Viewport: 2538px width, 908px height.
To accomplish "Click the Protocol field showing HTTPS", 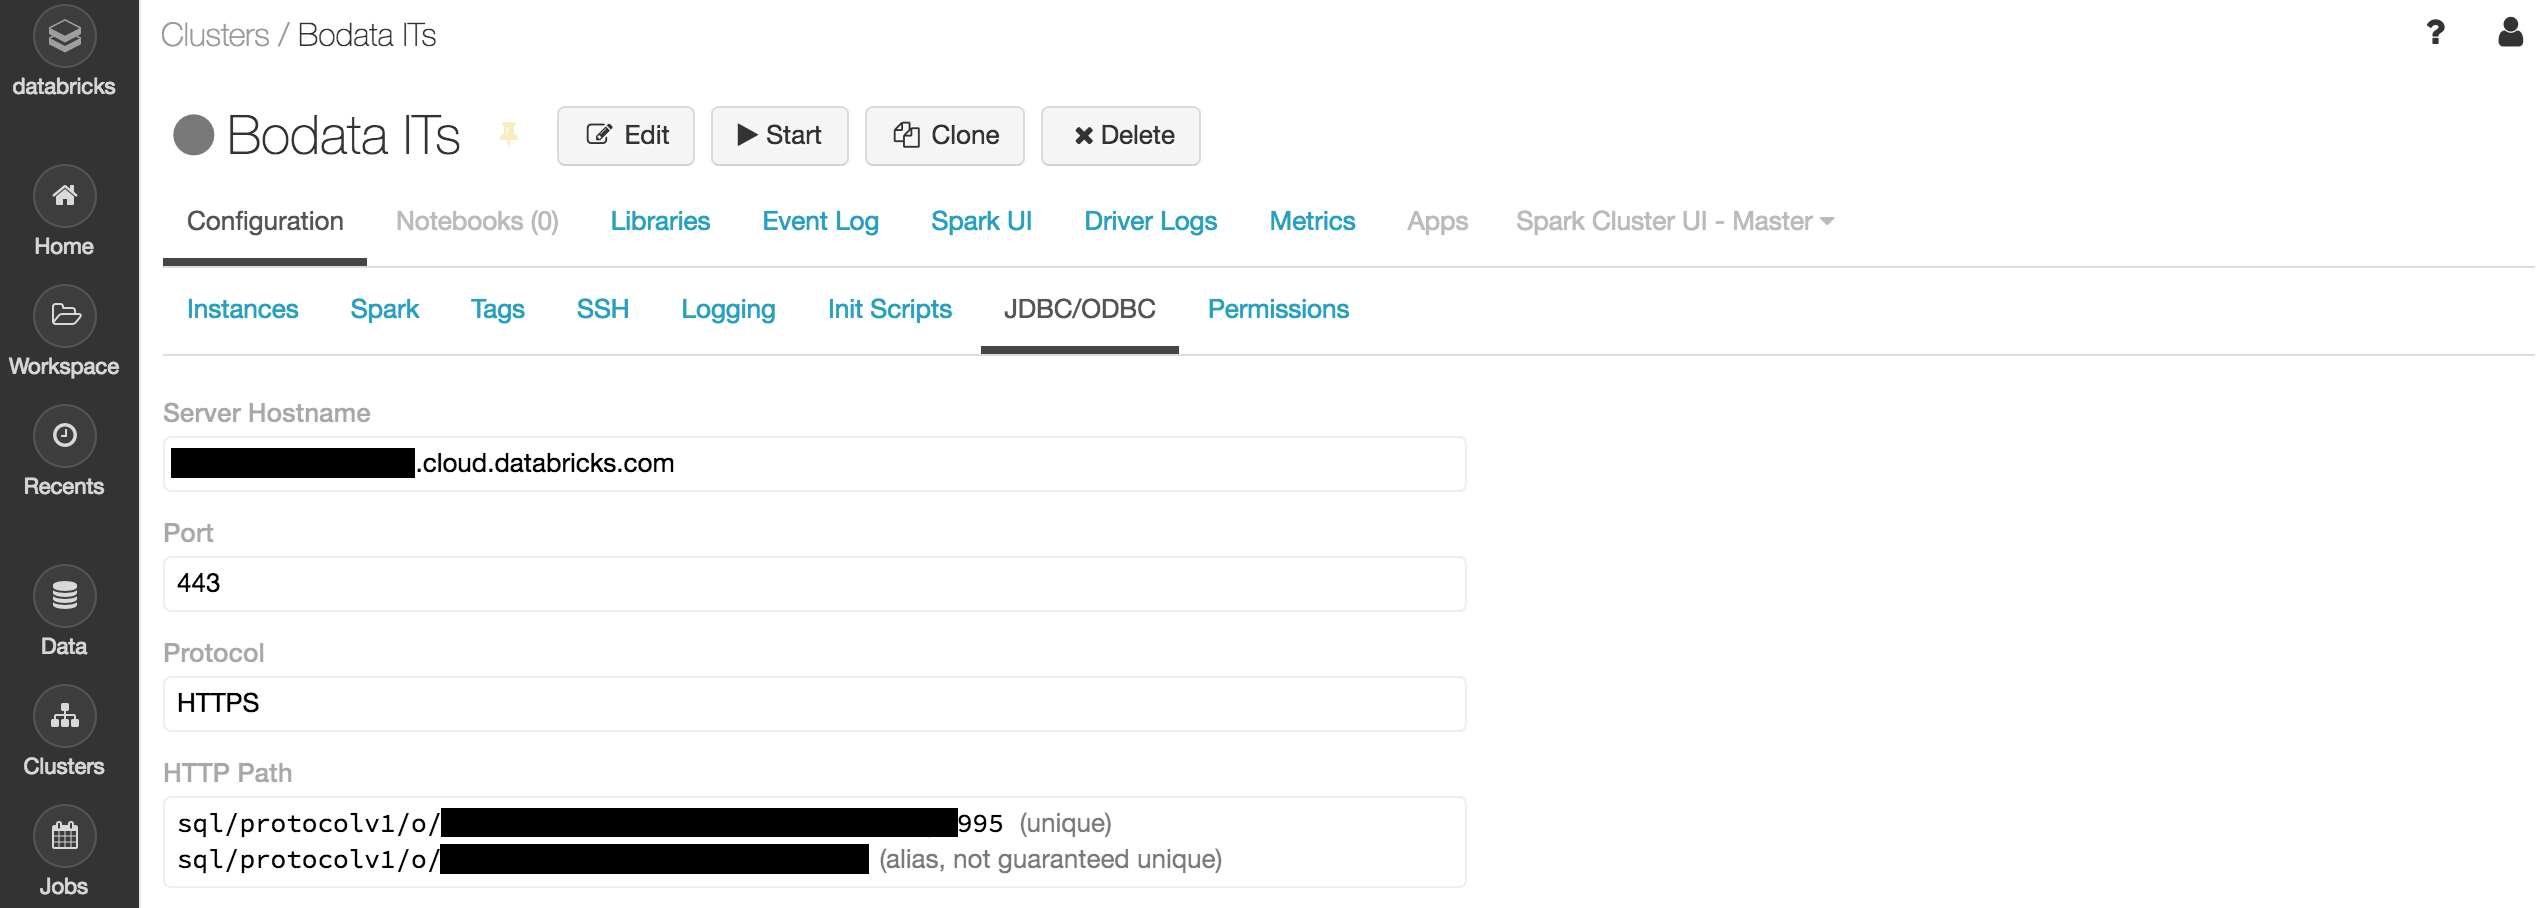I will click(815, 704).
